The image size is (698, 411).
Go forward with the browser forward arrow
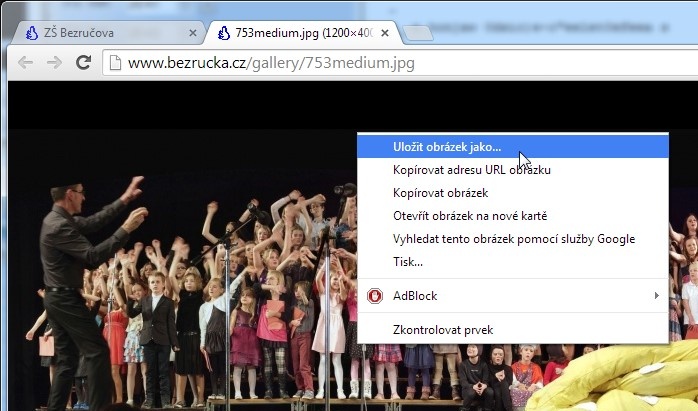click(54, 63)
